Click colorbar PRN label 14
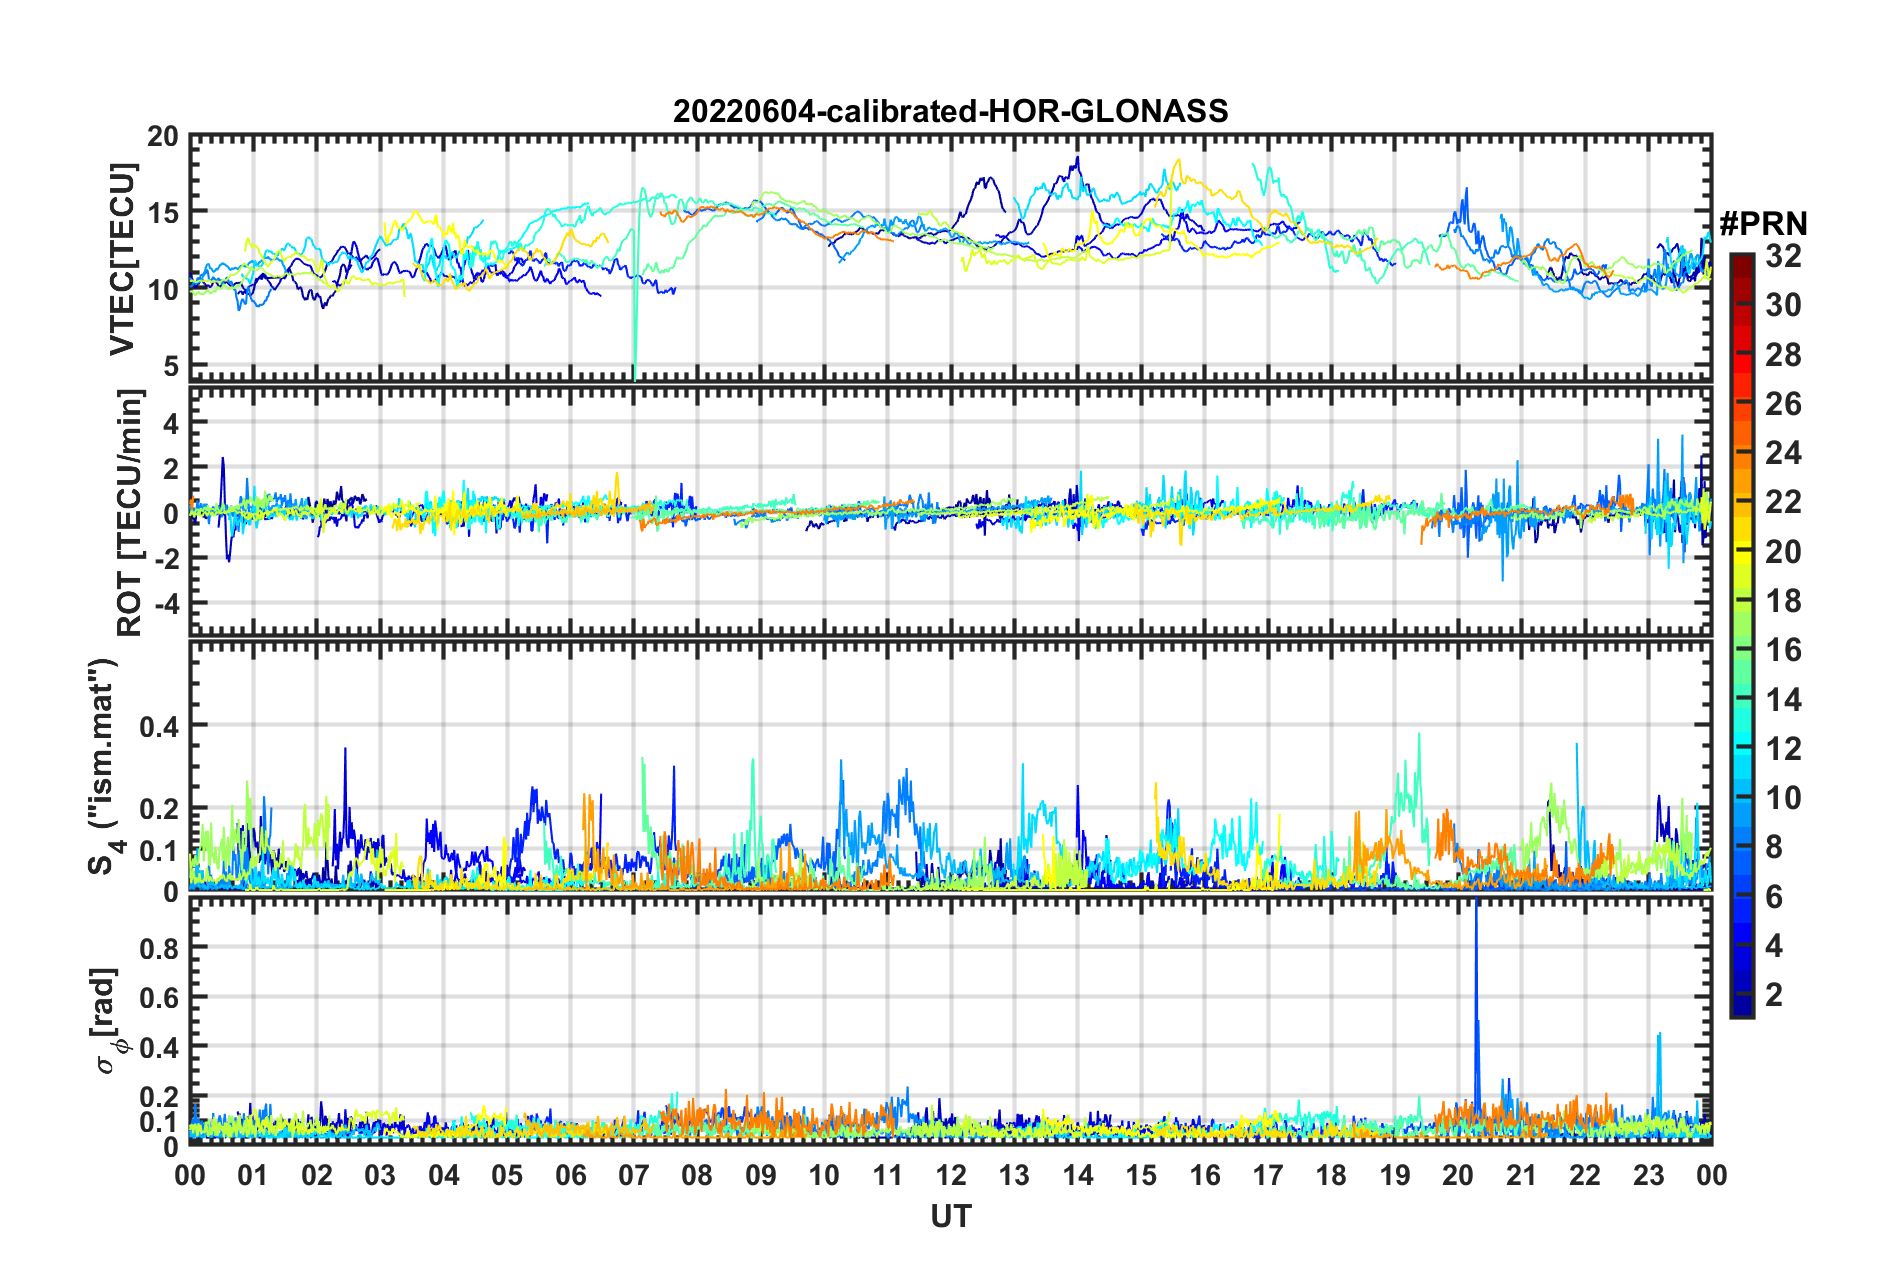 [1782, 700]
